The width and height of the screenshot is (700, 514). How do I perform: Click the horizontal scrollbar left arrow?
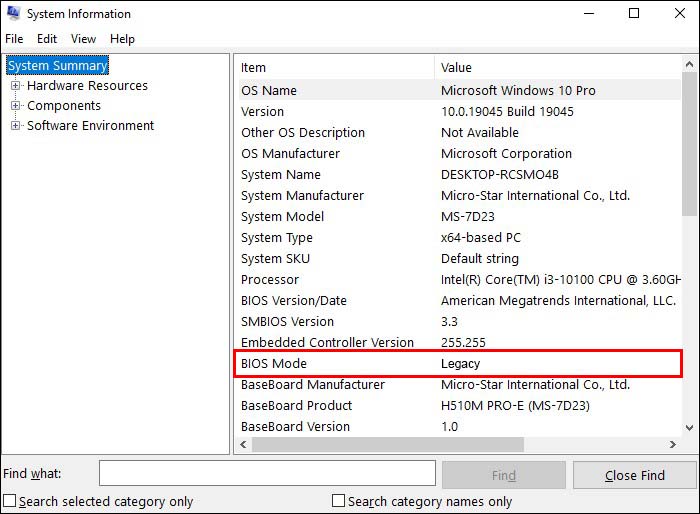[x=243, y=445]
